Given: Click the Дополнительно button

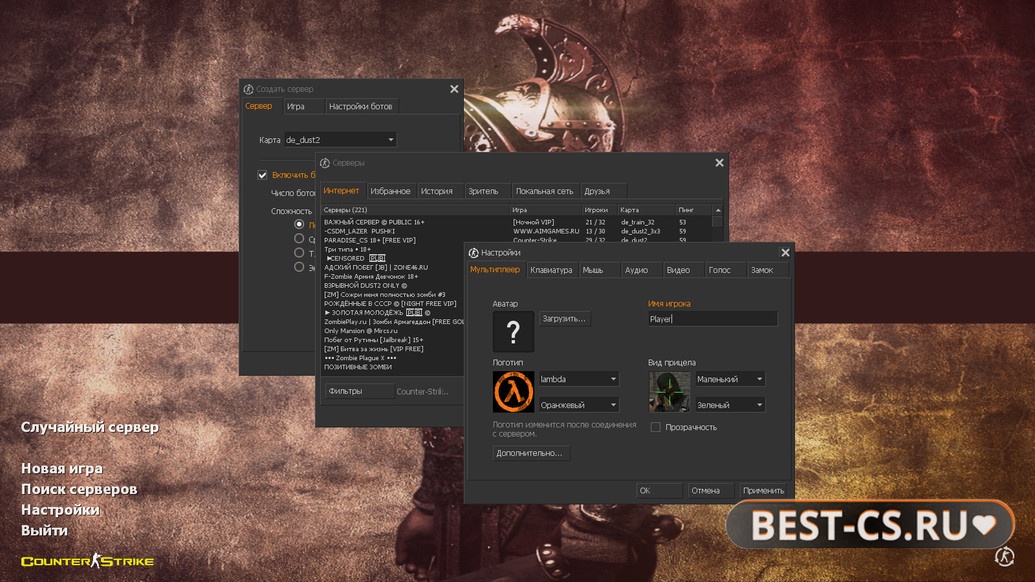Looking at the screenshot, I should tap(530, 453).
